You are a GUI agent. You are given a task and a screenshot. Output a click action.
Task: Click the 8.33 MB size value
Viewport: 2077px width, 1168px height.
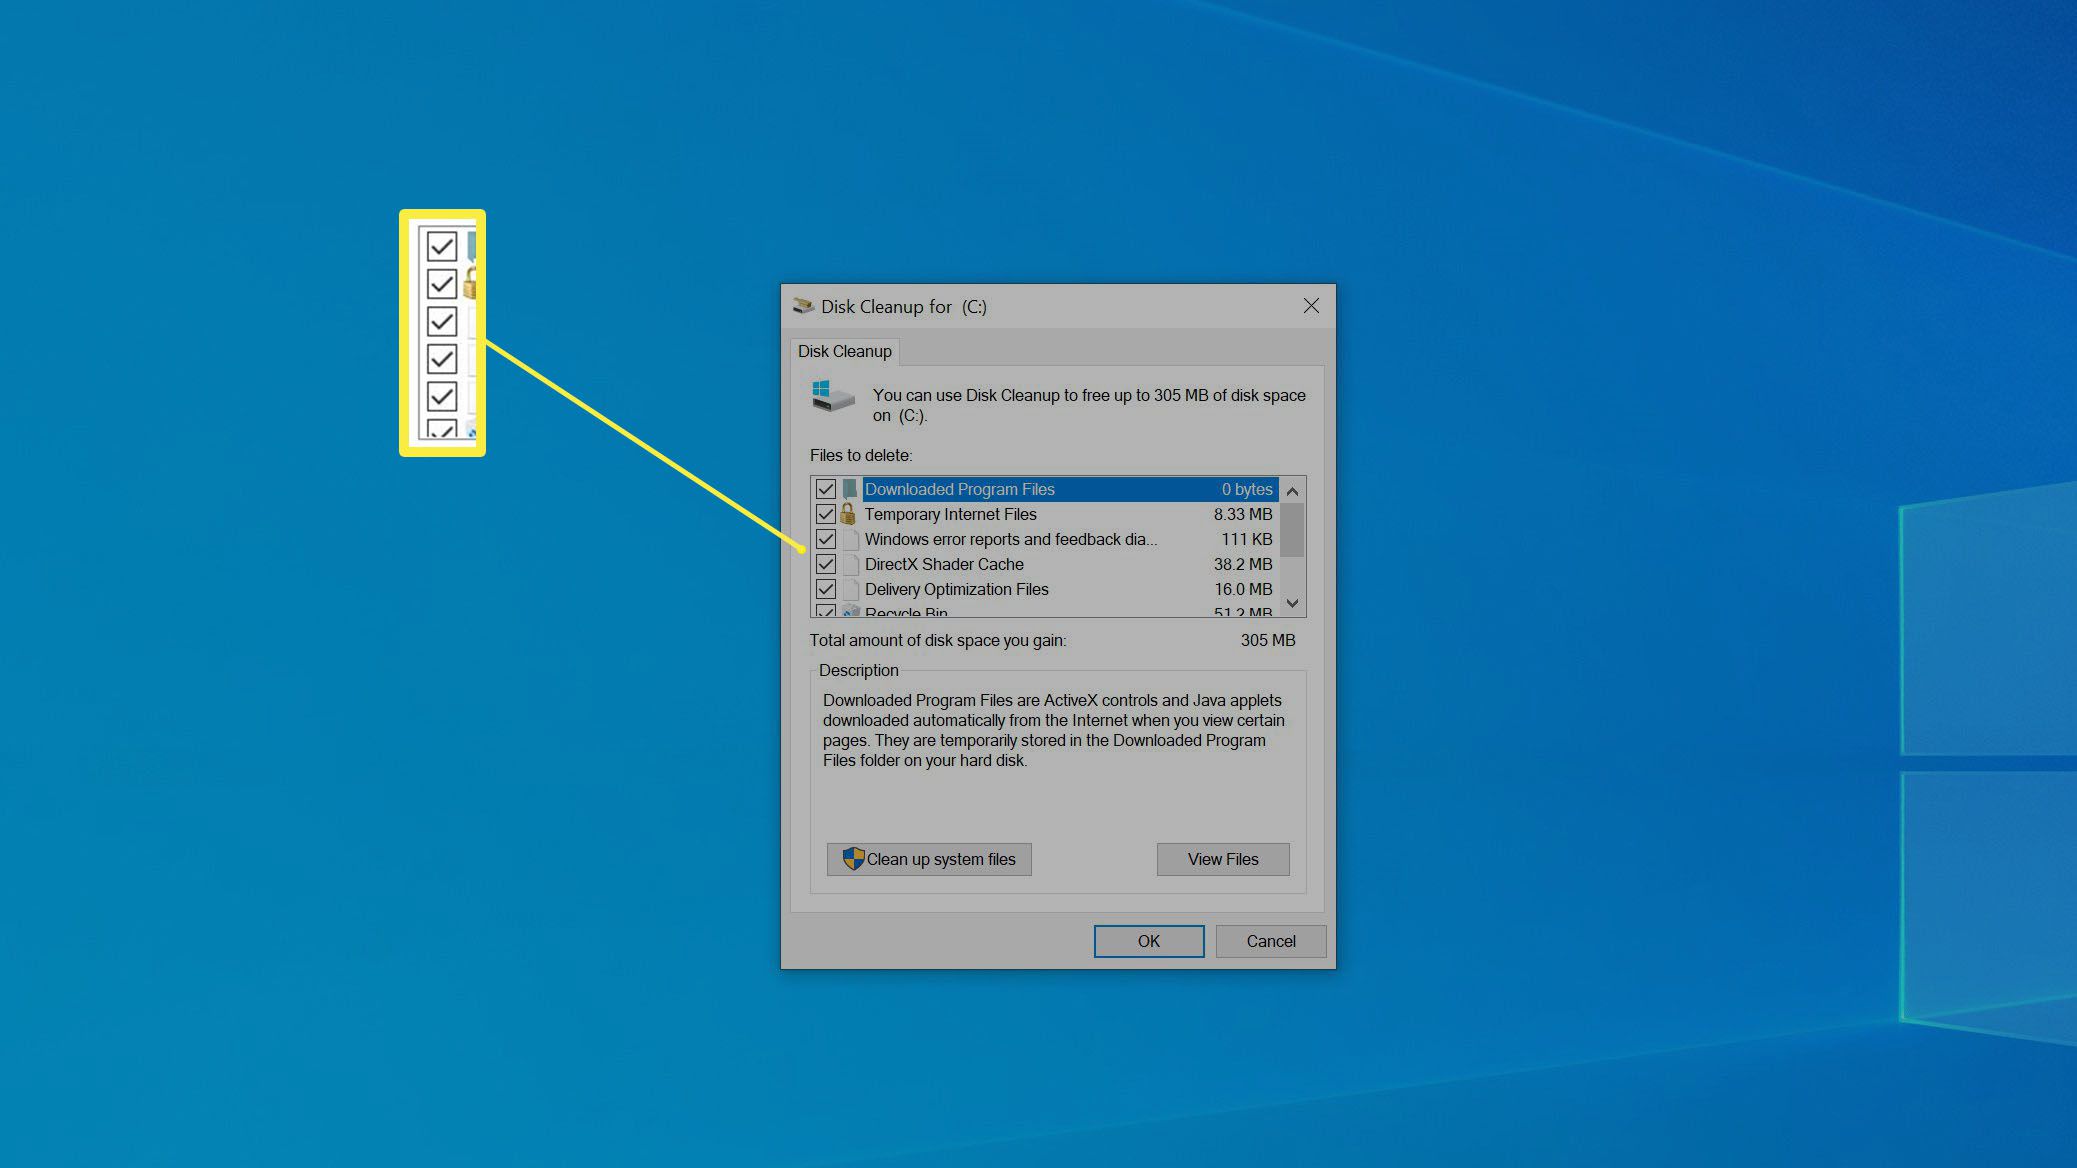click(1243, 514)
